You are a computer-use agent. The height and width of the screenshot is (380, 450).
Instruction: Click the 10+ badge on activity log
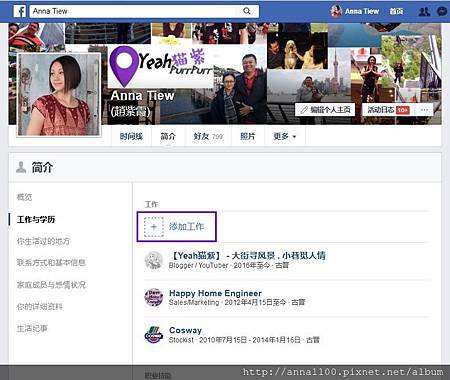tap(403, 110)
